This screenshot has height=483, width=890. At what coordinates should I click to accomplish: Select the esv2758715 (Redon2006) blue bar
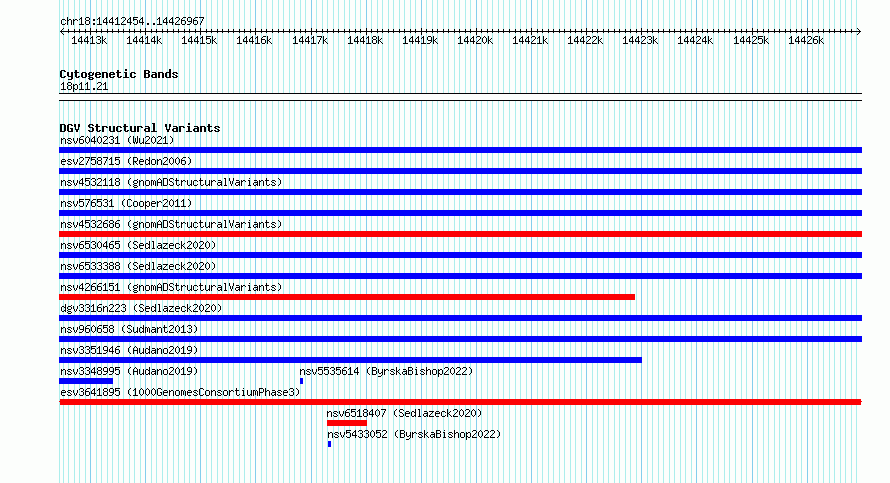click(x=460, y=171)
